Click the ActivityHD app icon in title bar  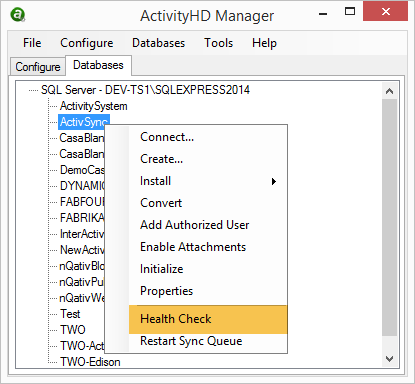(18, 15)
